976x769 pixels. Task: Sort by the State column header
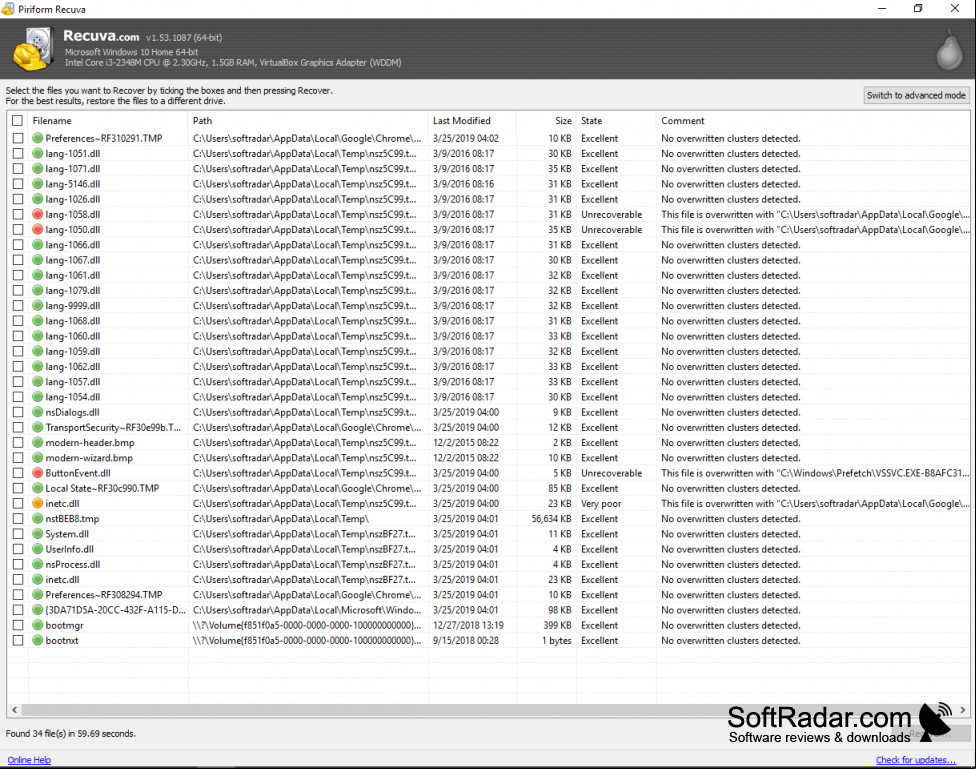pos(616,121)
